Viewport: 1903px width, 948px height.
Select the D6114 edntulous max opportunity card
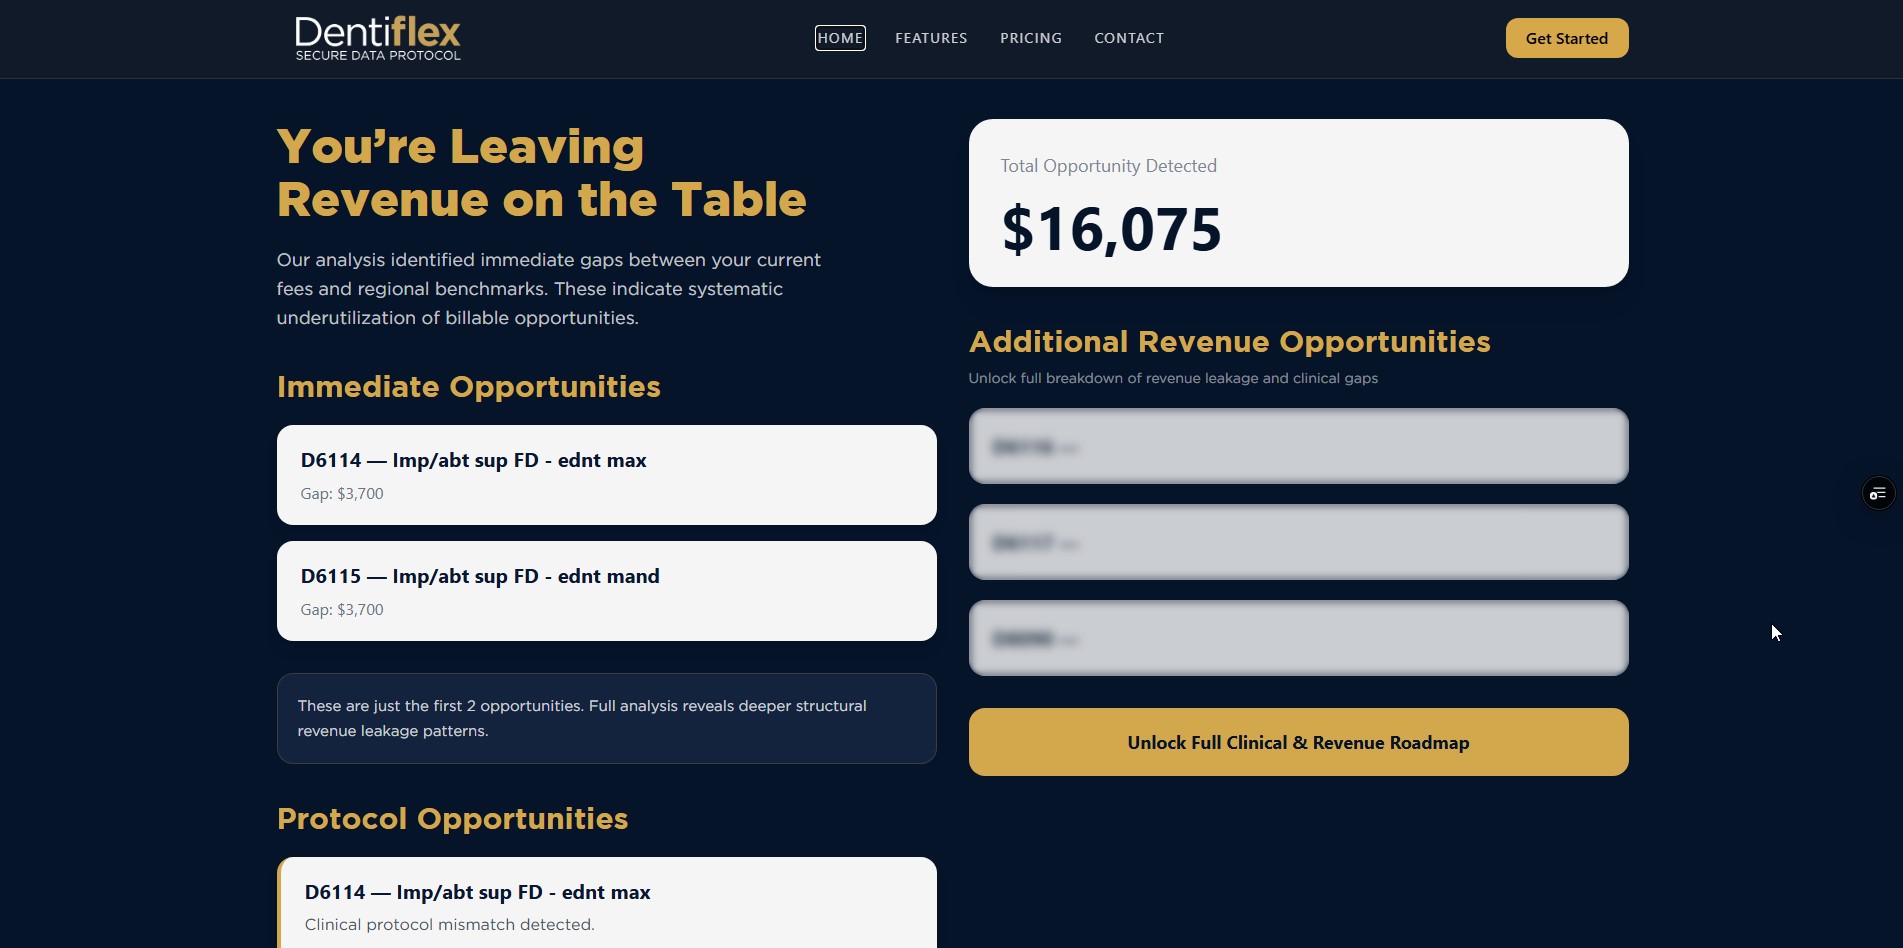click(x=607, y=475)
